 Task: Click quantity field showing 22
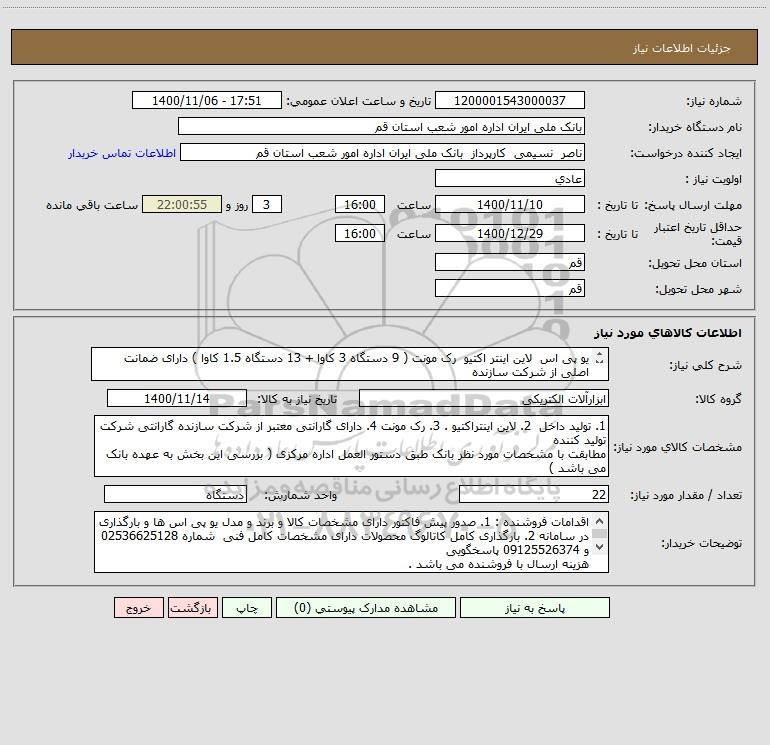click(x=534, y=495)
